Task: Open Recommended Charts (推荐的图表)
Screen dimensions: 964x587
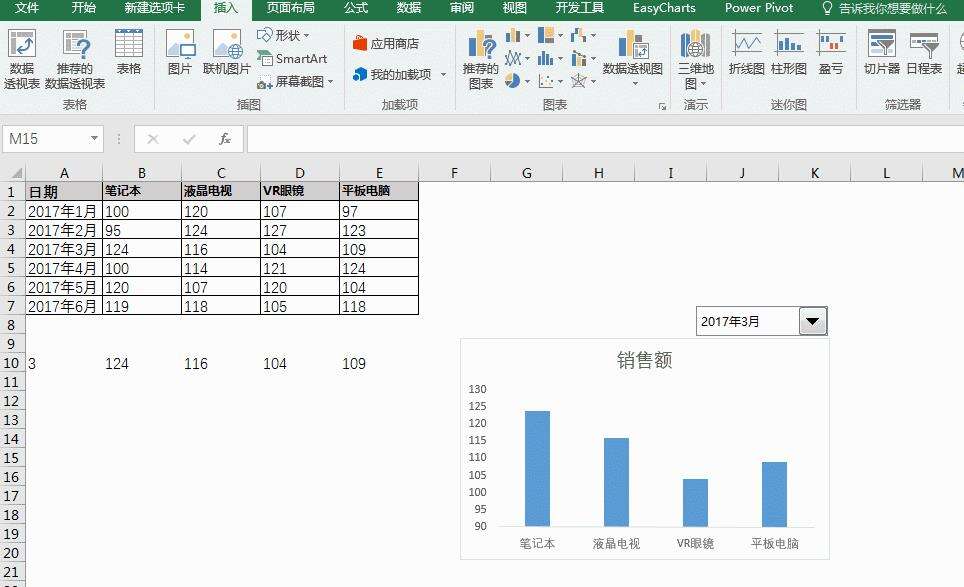Action: tap(481, 60)
